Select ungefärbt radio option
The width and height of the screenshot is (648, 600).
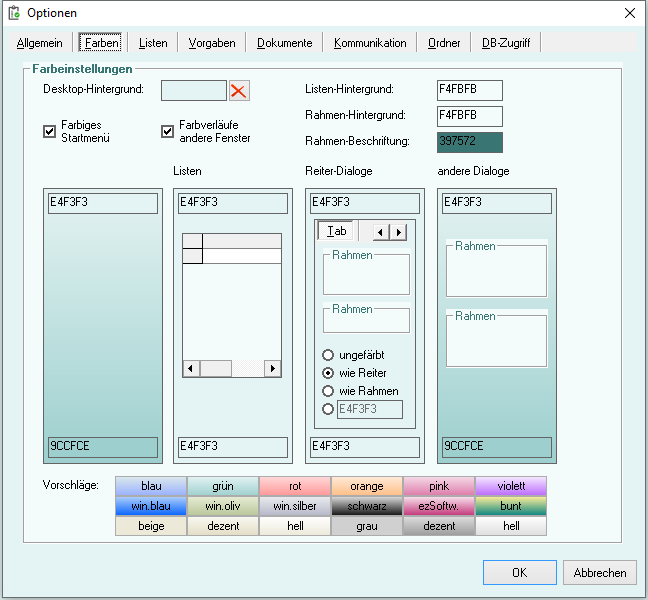(x=328, y=355)
